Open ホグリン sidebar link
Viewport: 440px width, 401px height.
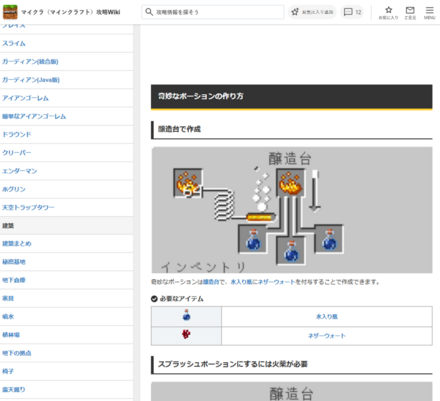click(14, 189)
